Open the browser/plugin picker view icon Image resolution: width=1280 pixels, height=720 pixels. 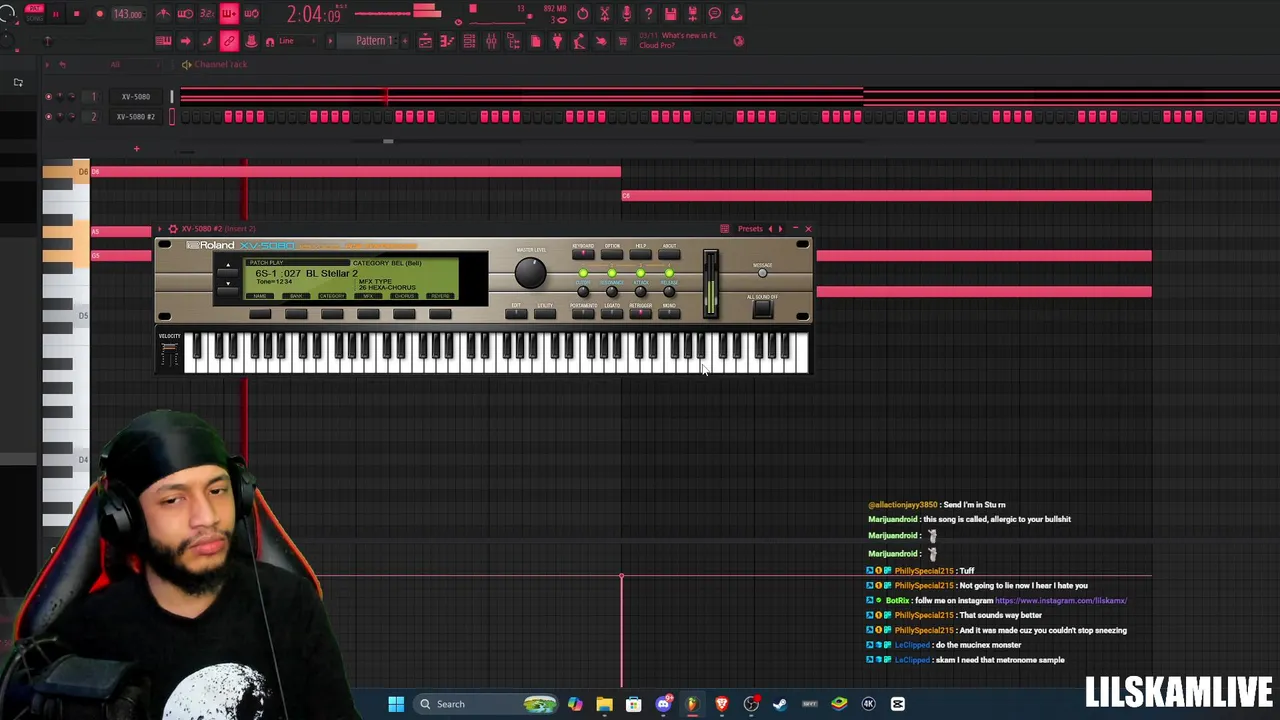point(512,41)
